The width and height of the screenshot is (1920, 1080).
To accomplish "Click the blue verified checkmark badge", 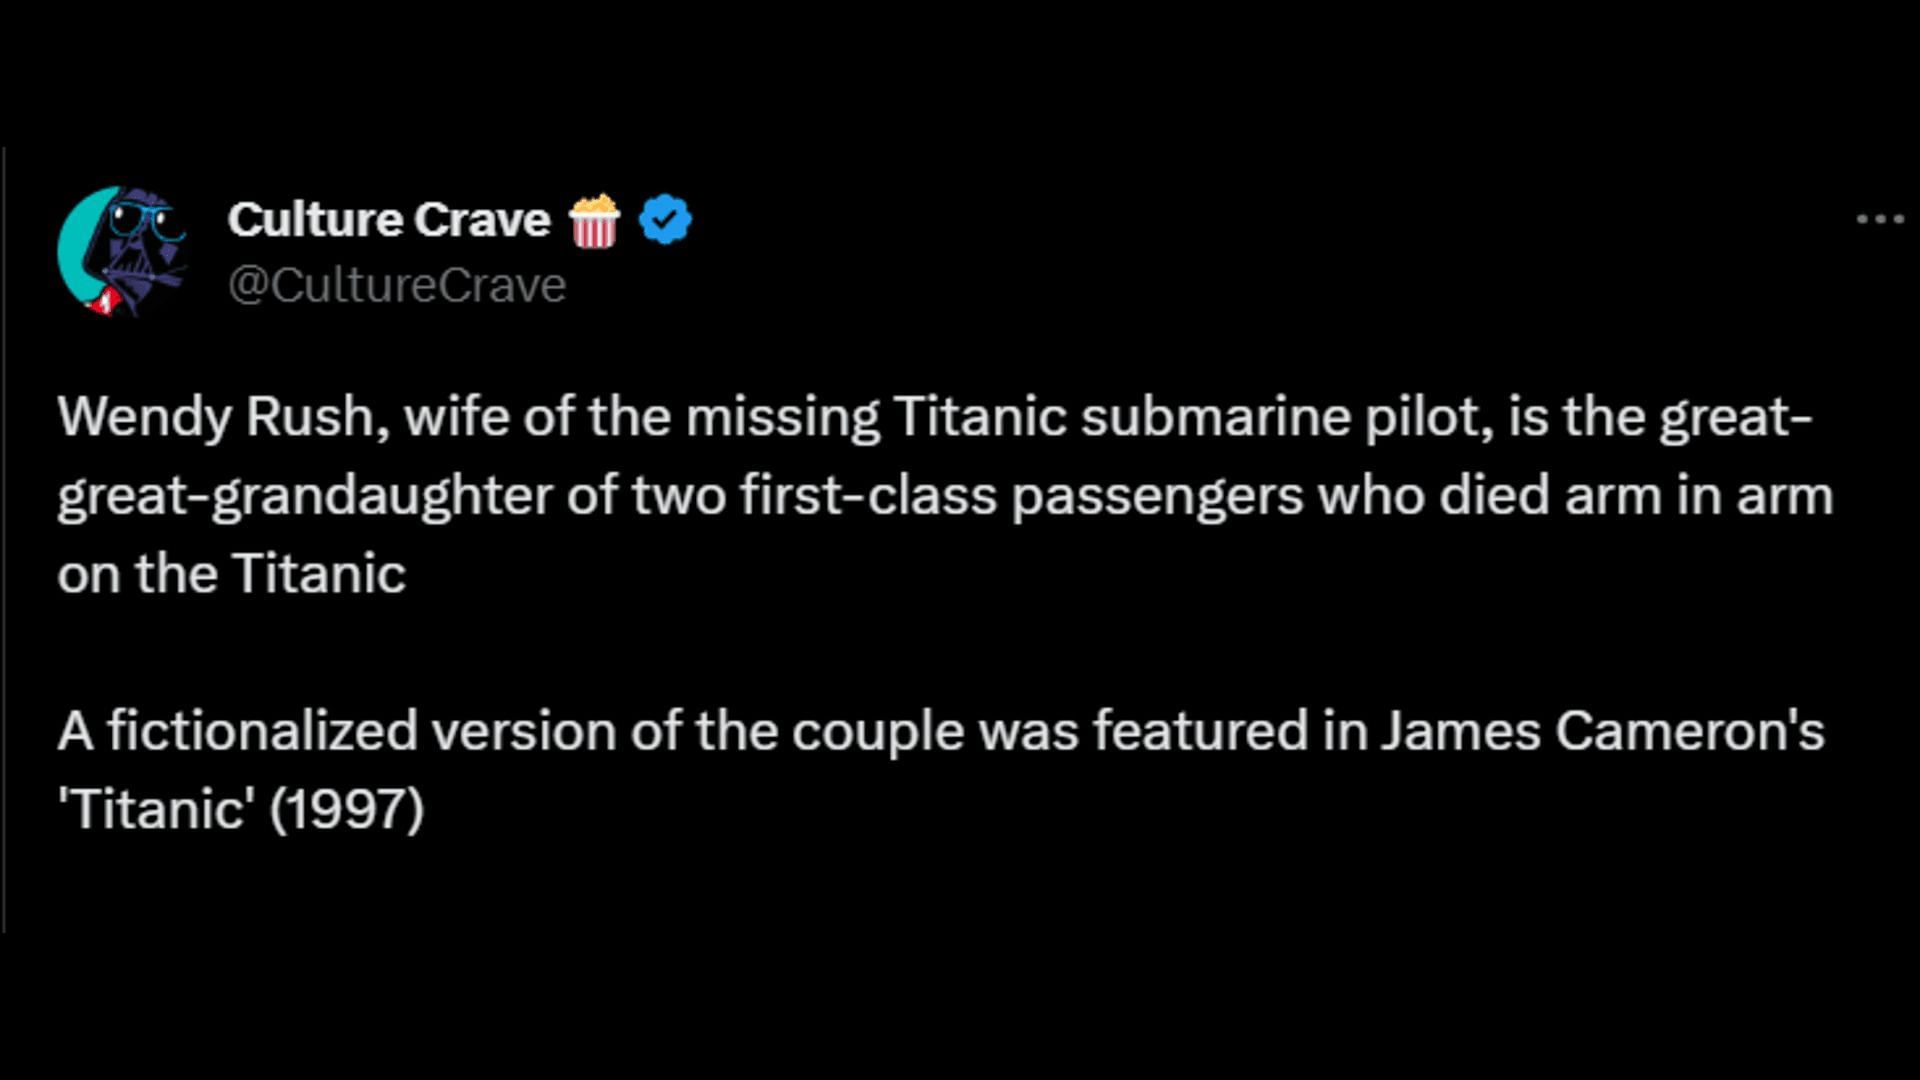I will point(665,220).
